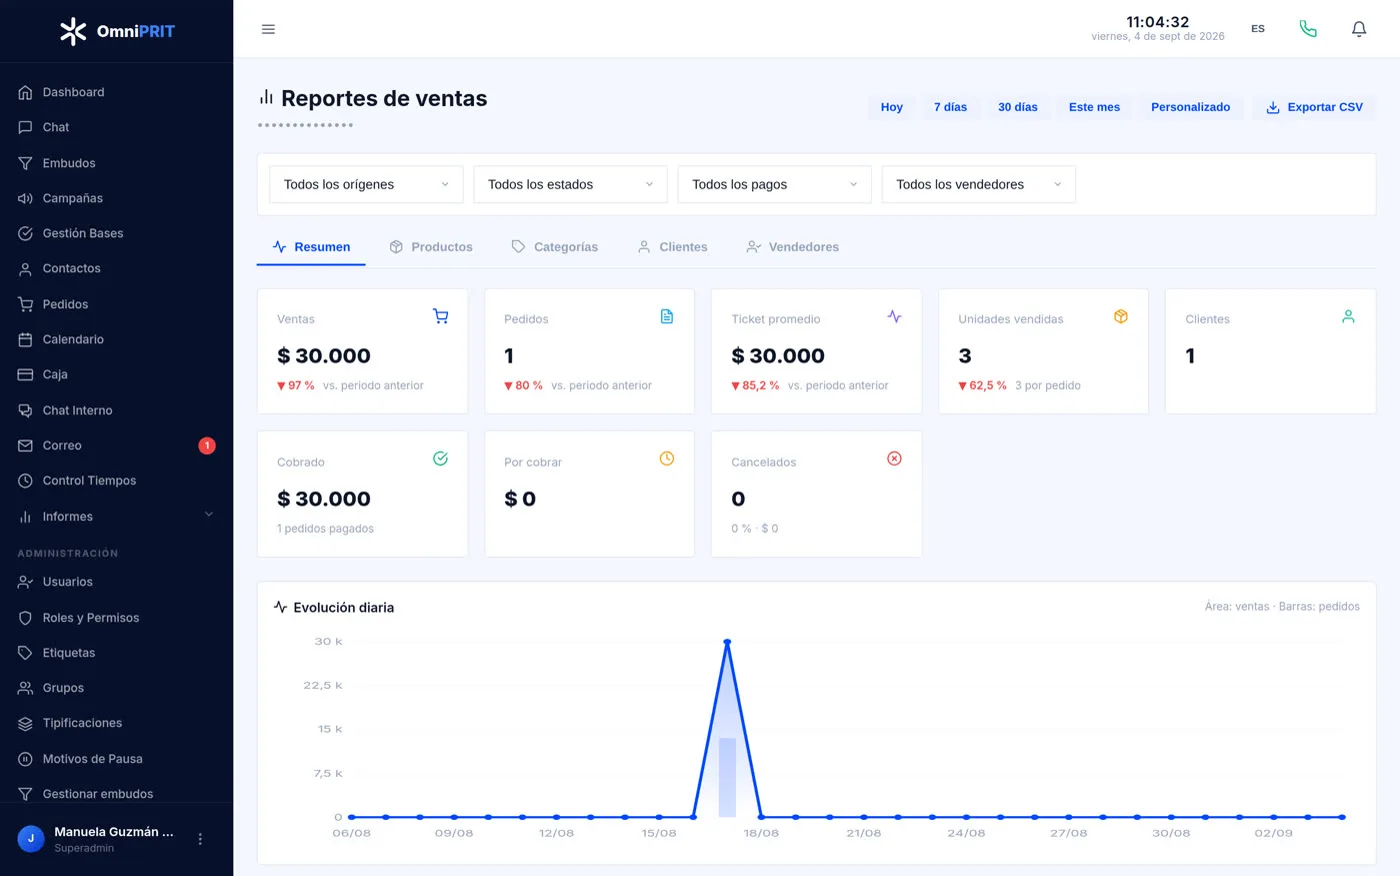The width and height of the screenshot is (1400, 876).
Task: Switch to the Categorías tab
Action: 554,247
